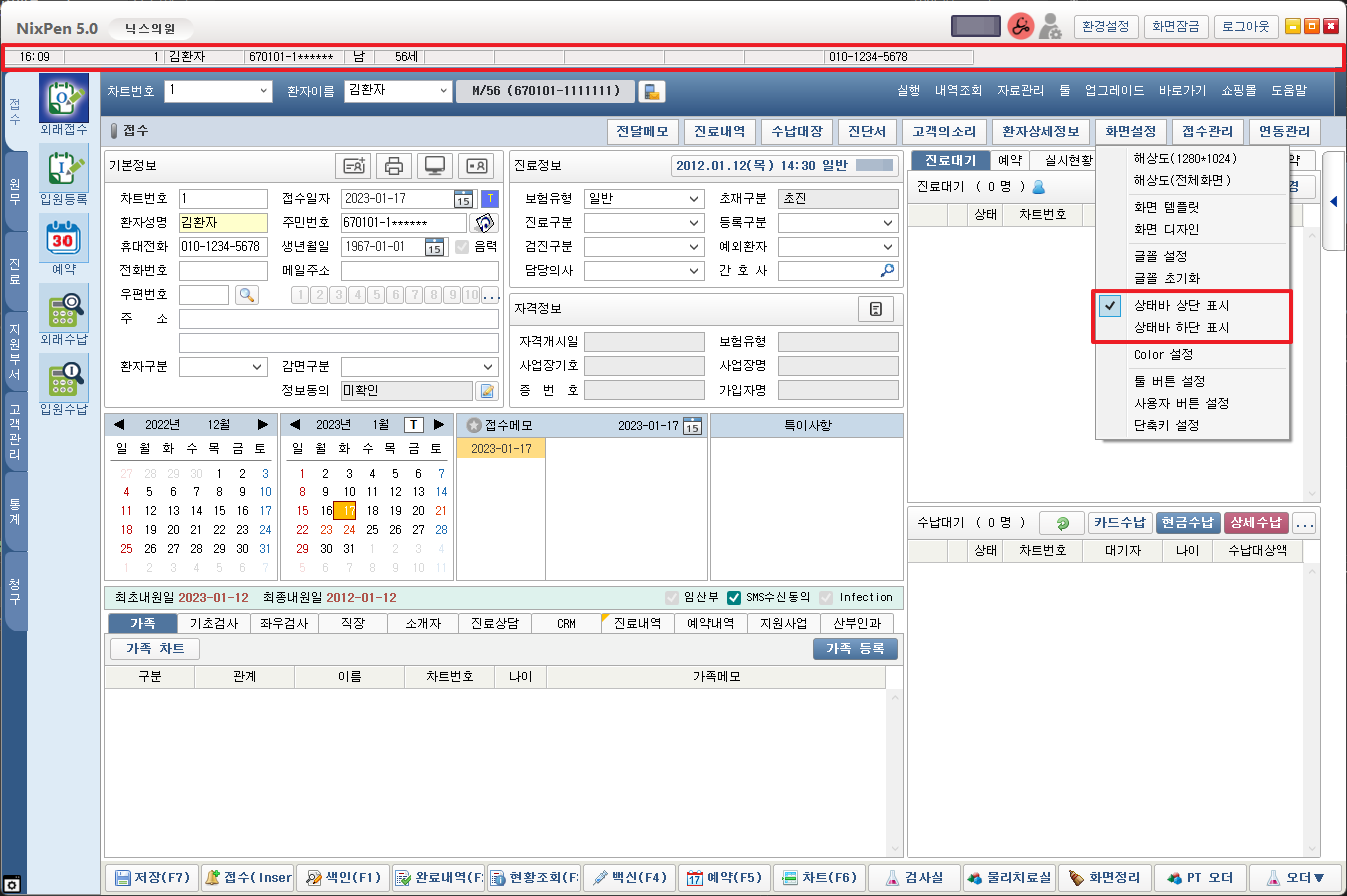Click the 가족 등록 button
Viewport: 1347px width, 896px height.
coord(855,649)
